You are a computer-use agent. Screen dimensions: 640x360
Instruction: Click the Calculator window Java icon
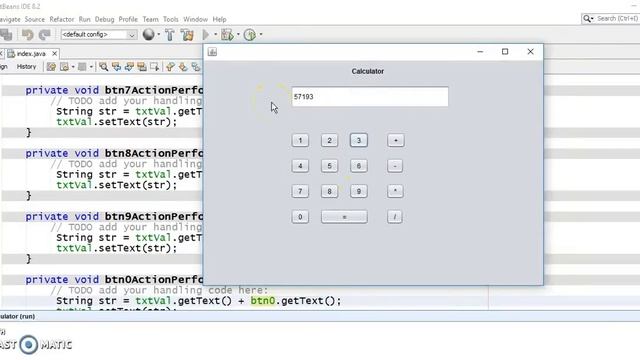pyautogui.click(x=212, y=52)
